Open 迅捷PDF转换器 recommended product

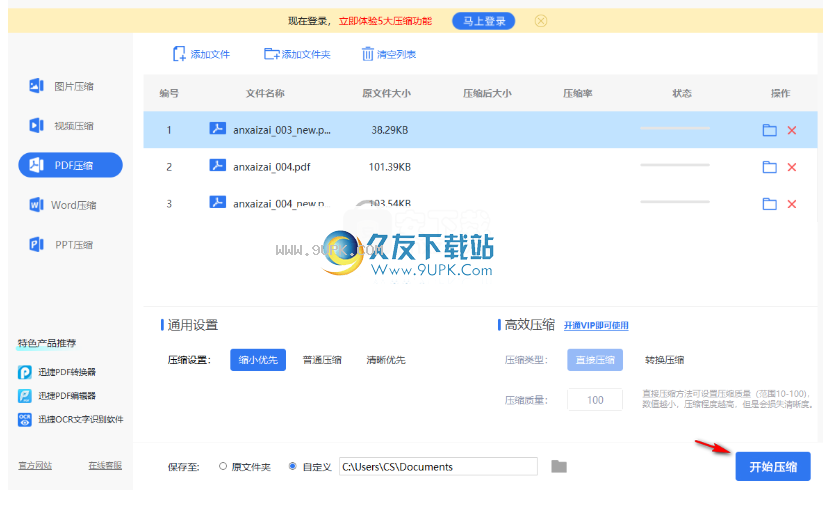pos(57,372)
